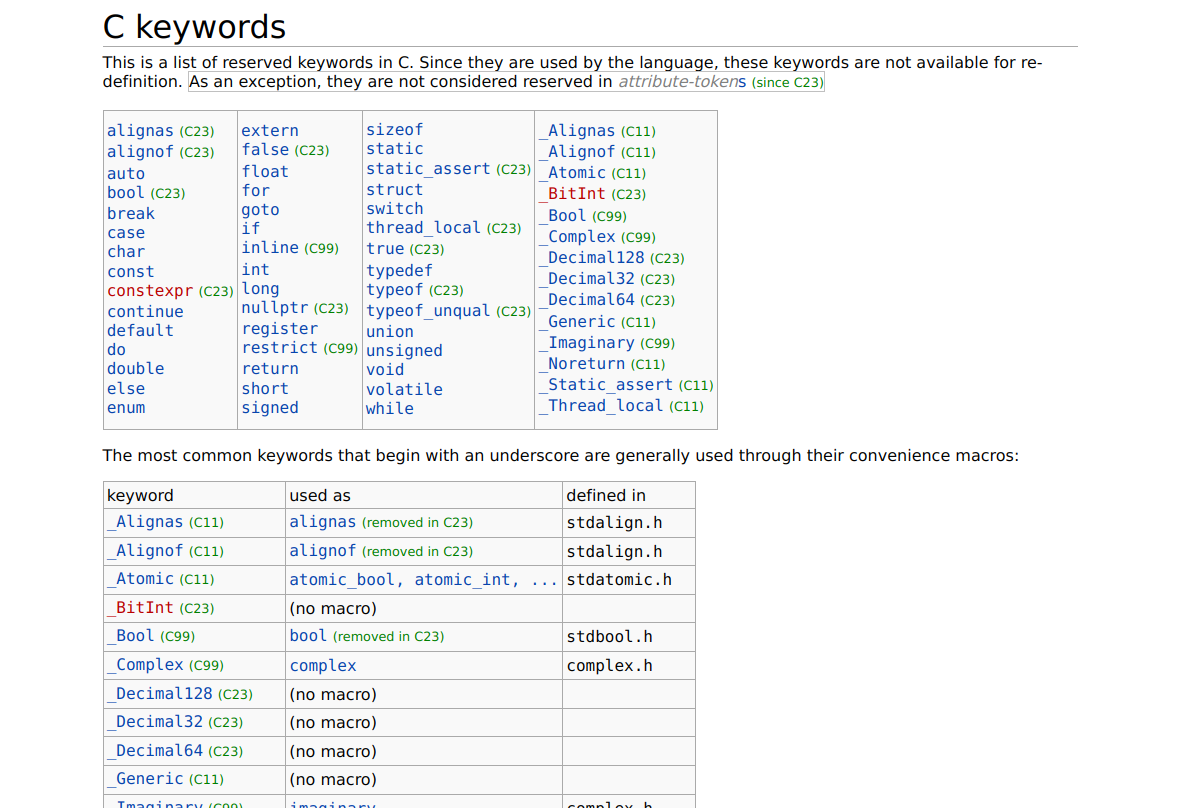
Task: Open the constexpr keyword link
Action: click(x=150, y=290)
